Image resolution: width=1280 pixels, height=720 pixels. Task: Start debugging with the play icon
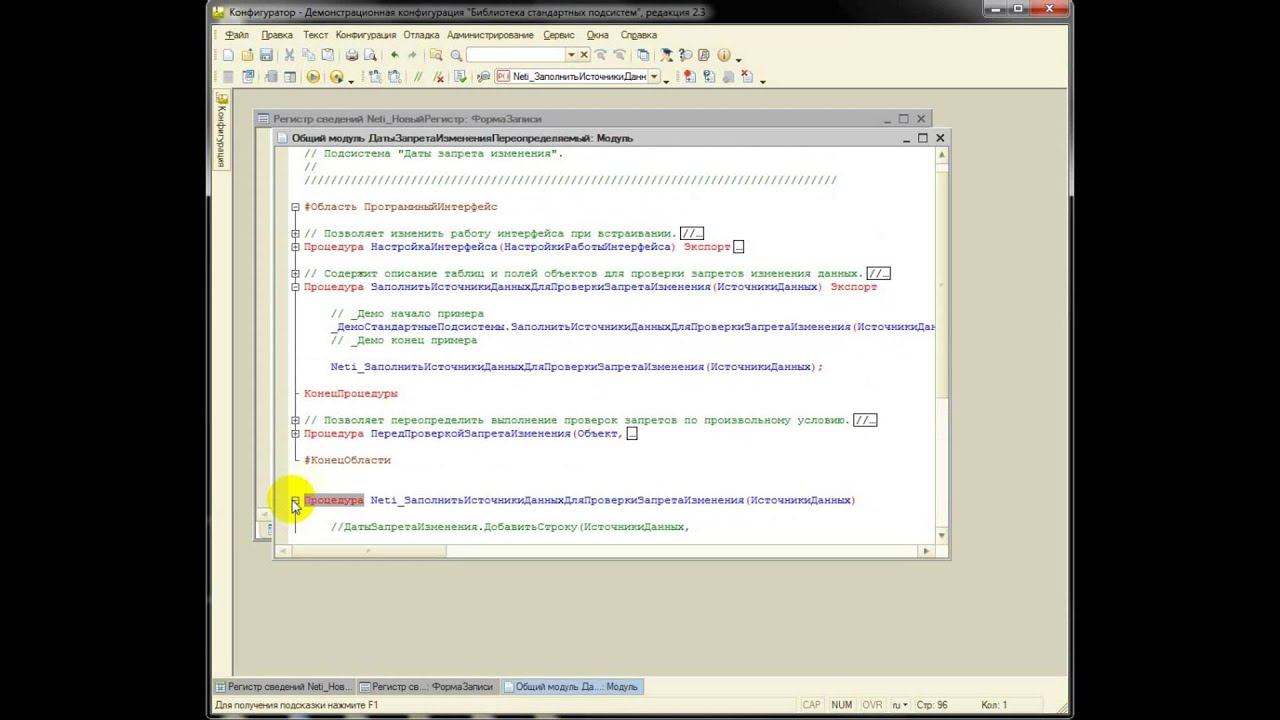tap(313, 77)
